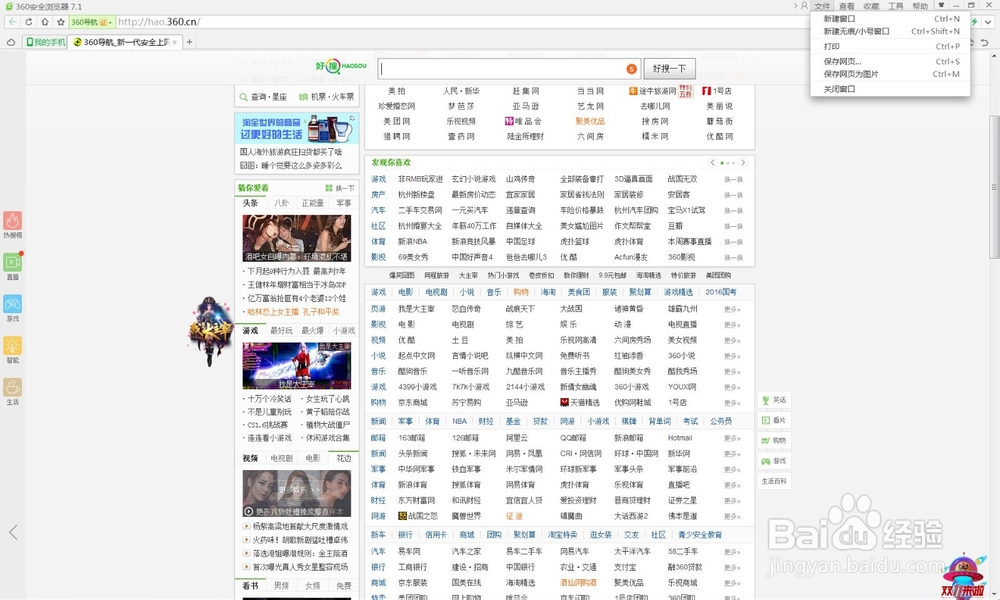Viewport: 1000px width, 600px height.
Task: Click the orange icon inside the search box
Action: coord(631,68)
